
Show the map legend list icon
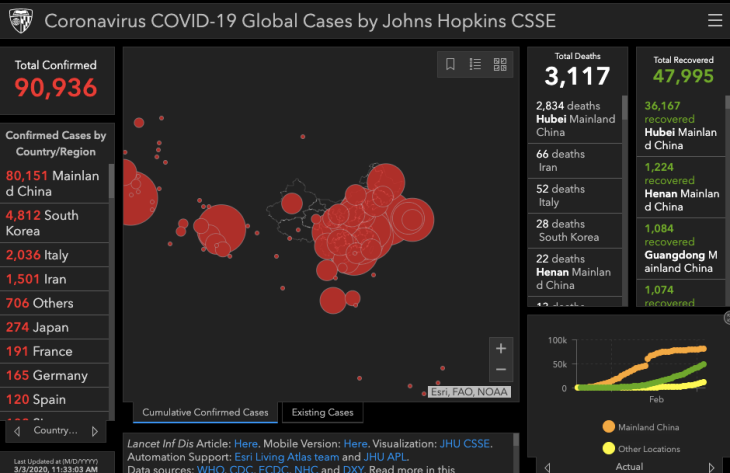475,64
